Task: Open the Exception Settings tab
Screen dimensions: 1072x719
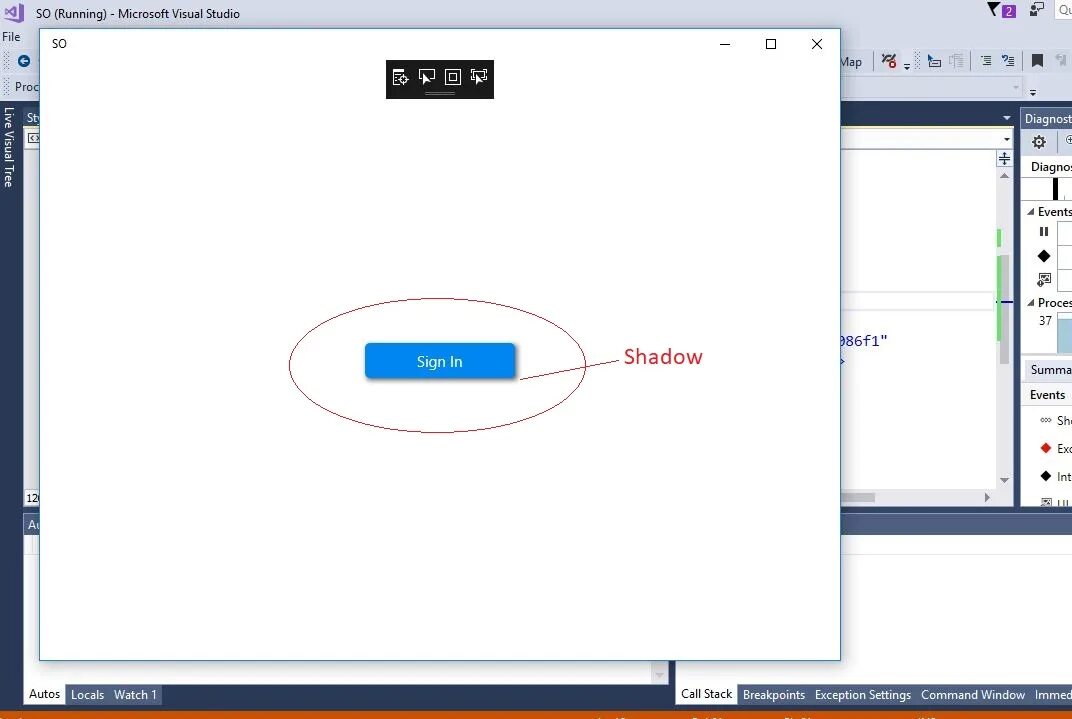Action: [863, 695]
